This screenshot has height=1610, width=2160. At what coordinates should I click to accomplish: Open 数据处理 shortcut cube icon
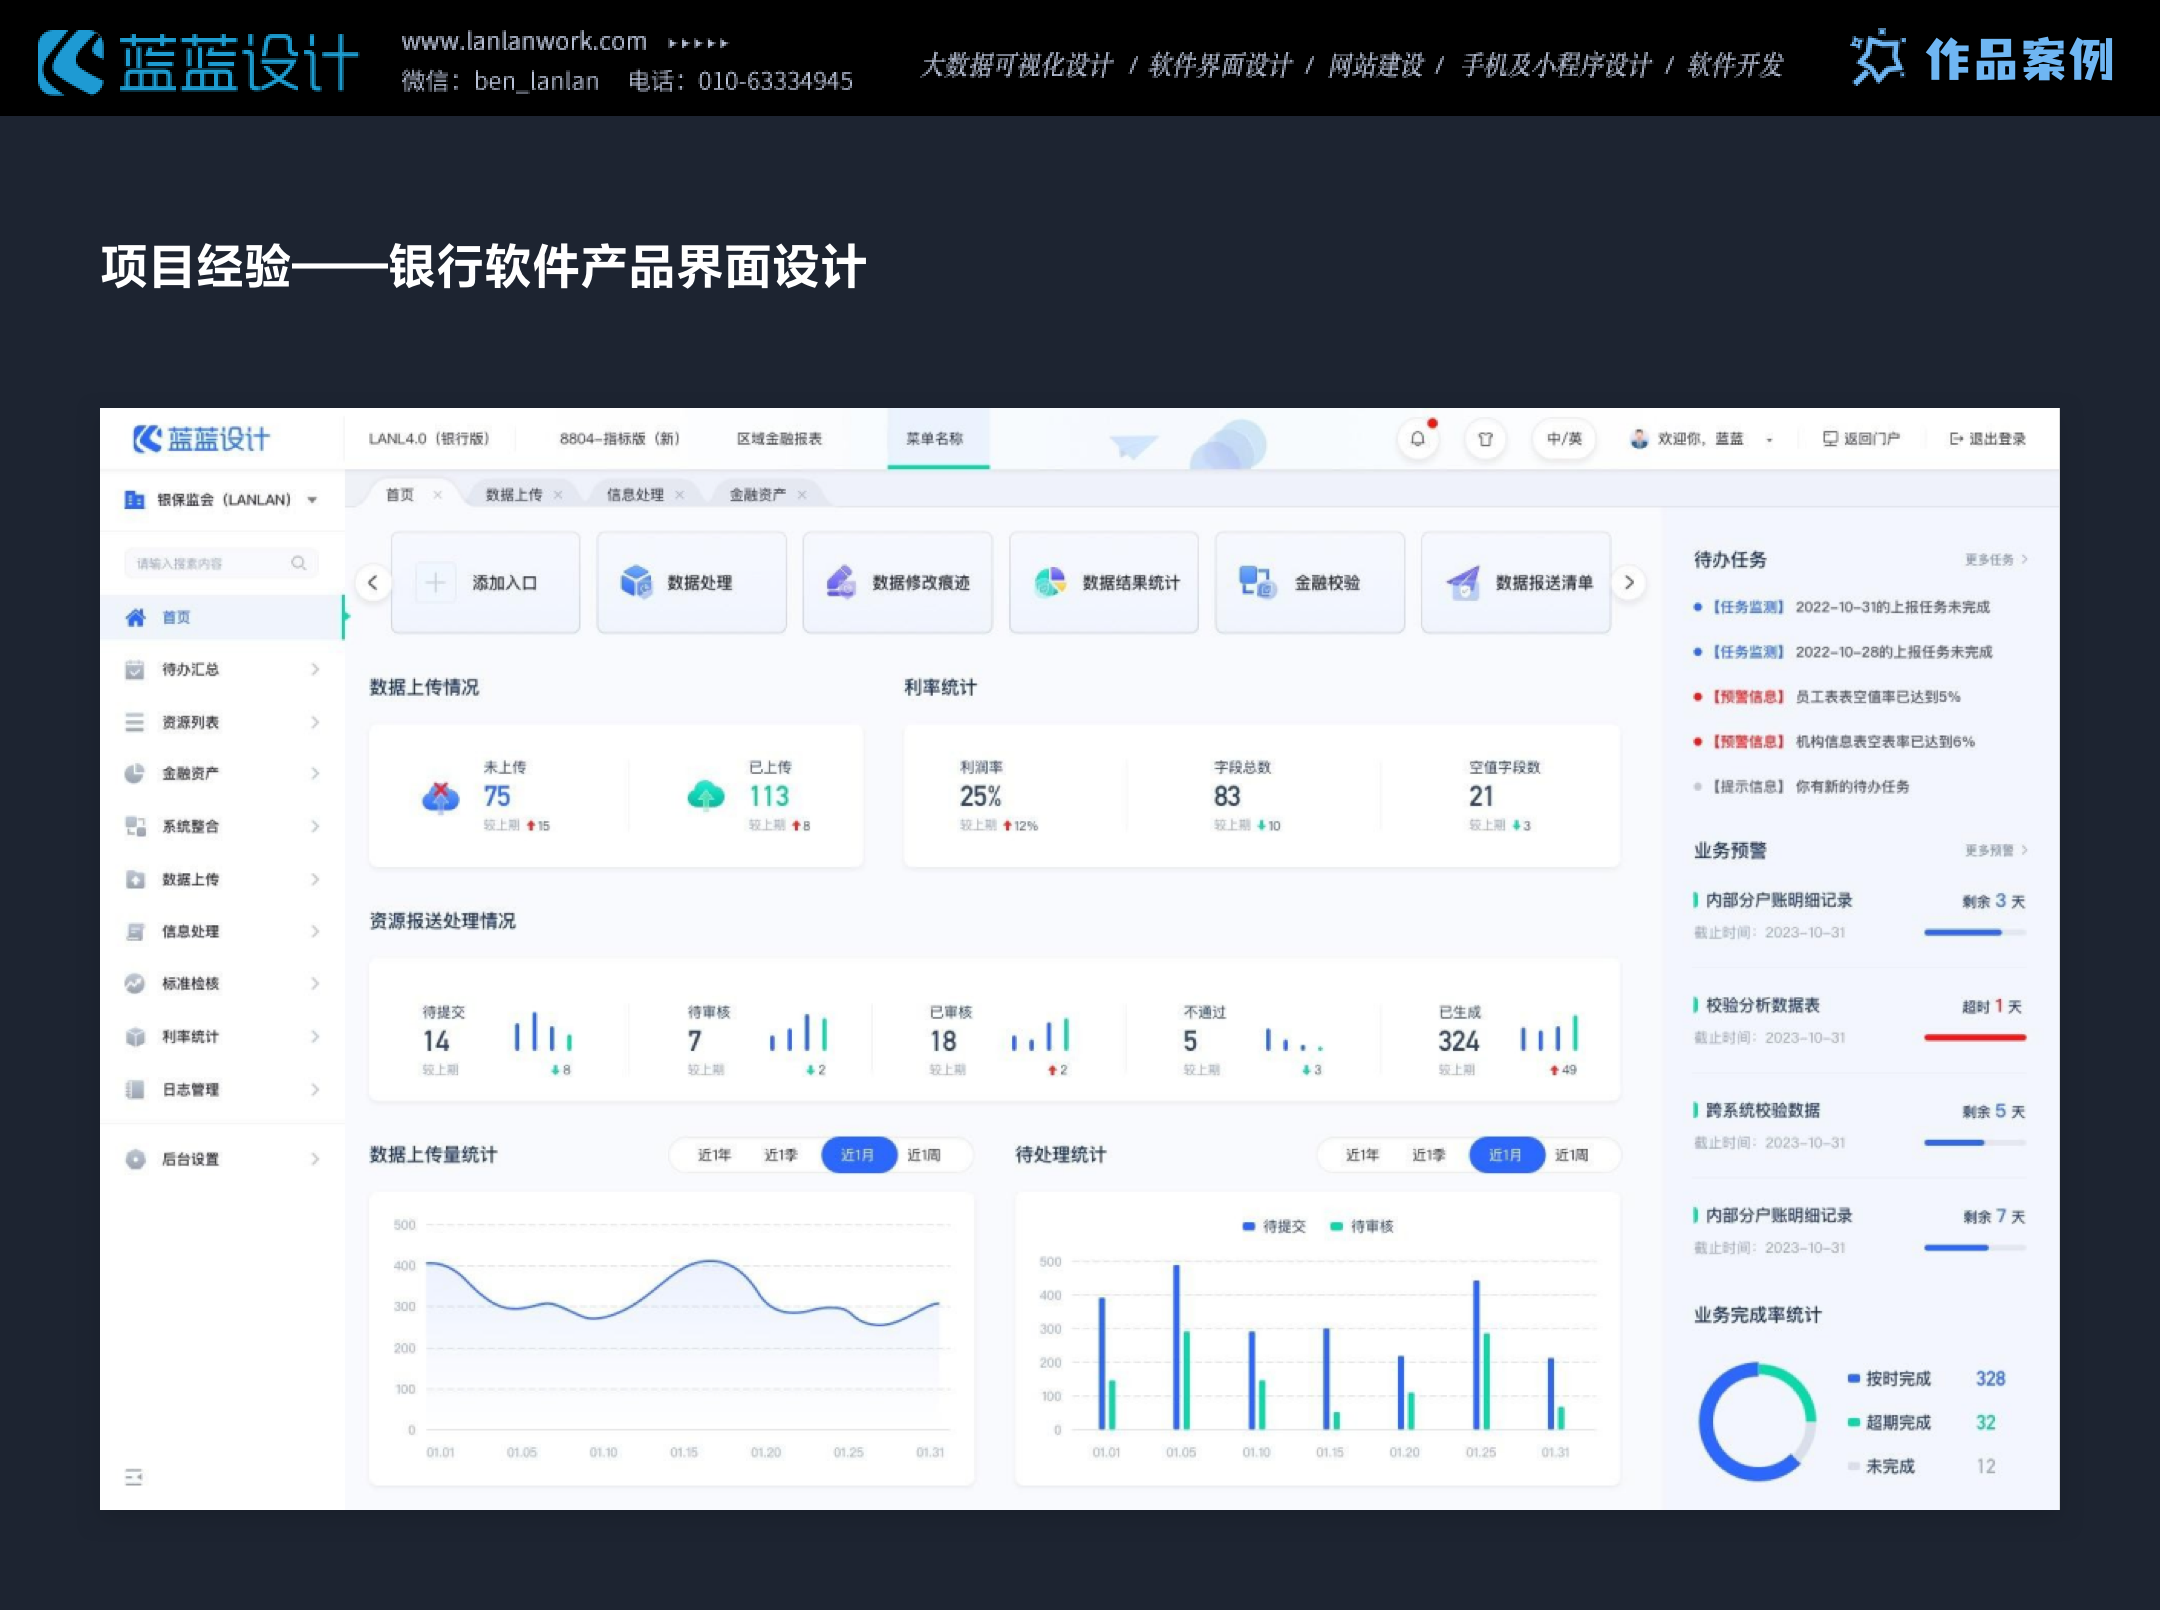[x=636, y=582]
